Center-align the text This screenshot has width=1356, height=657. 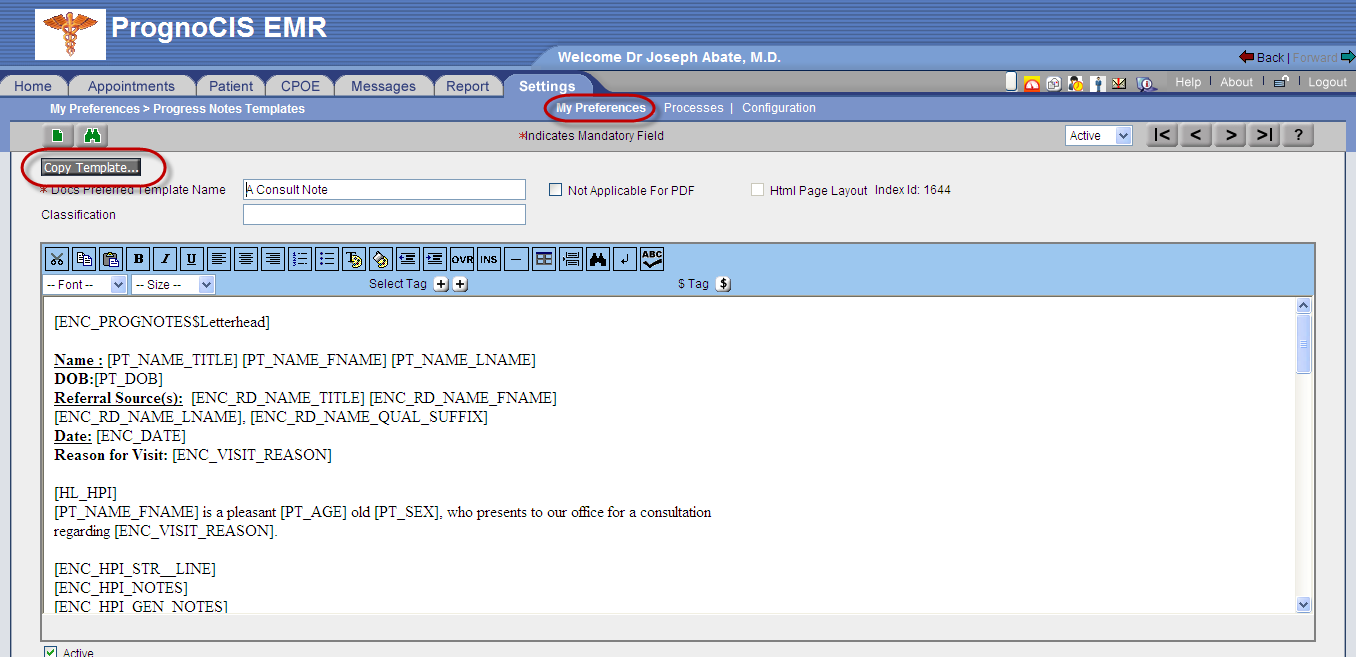(x=246, y=259)
